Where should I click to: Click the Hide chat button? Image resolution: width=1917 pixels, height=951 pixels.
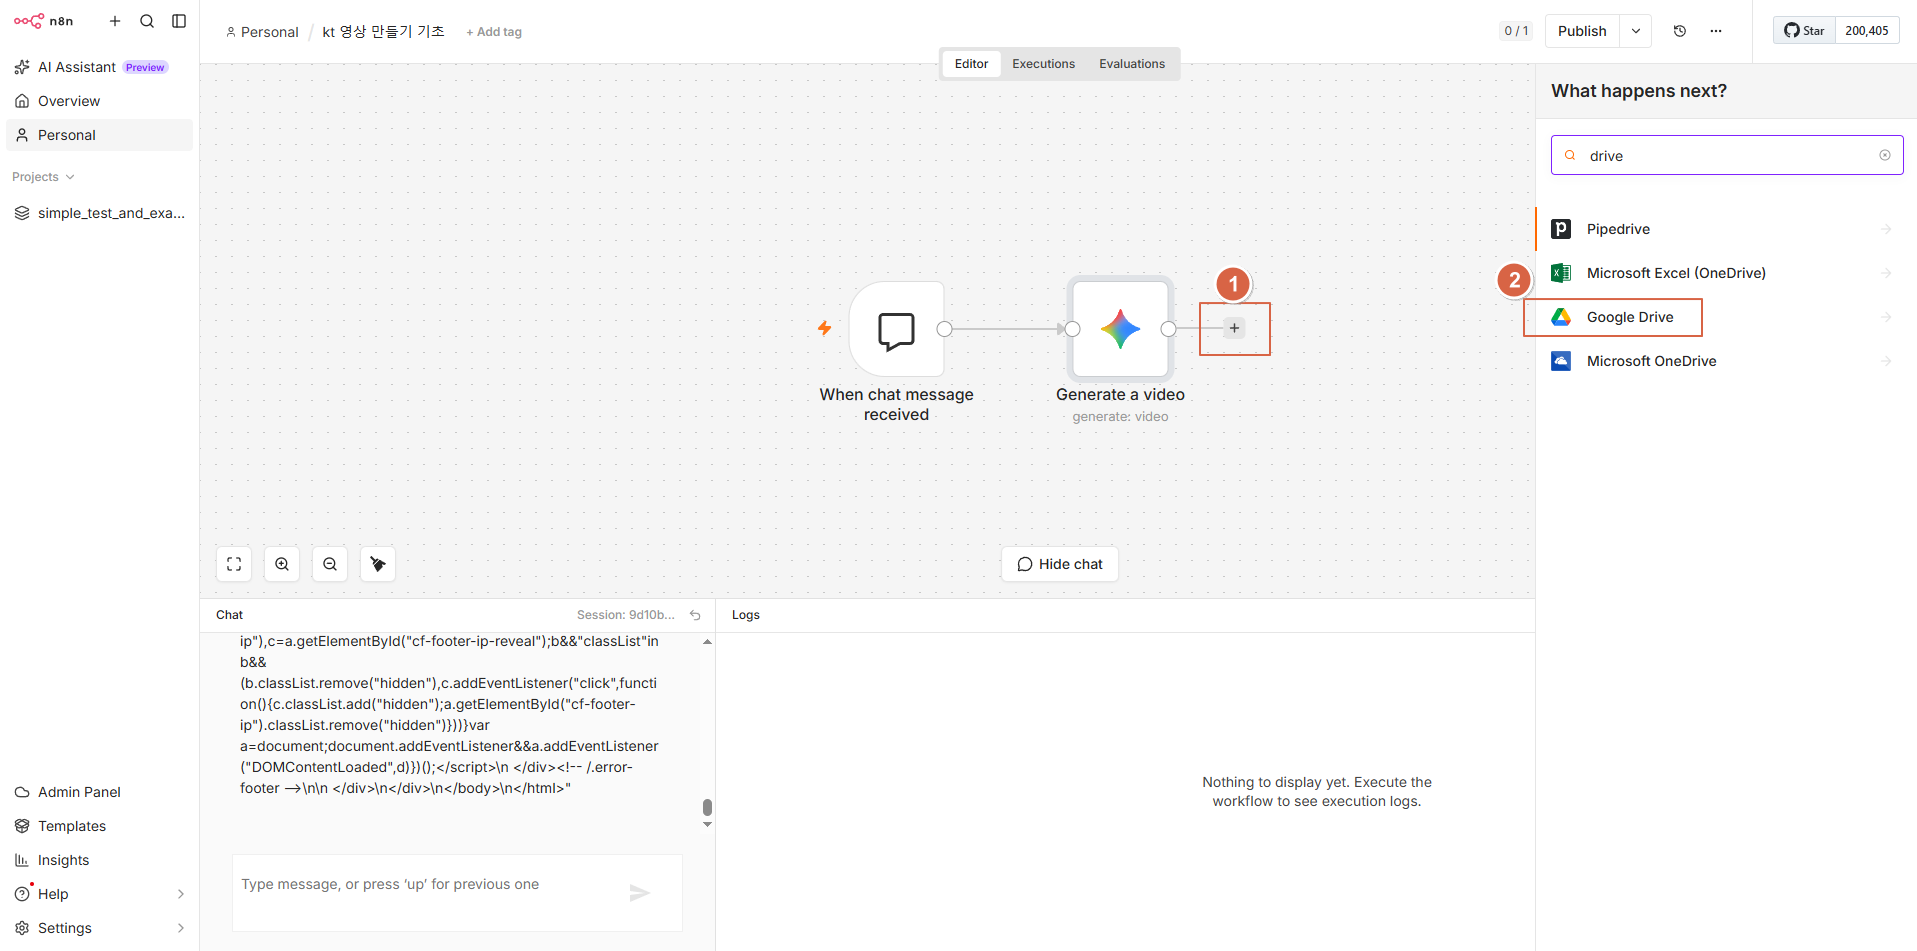(x=1060, y=564)
